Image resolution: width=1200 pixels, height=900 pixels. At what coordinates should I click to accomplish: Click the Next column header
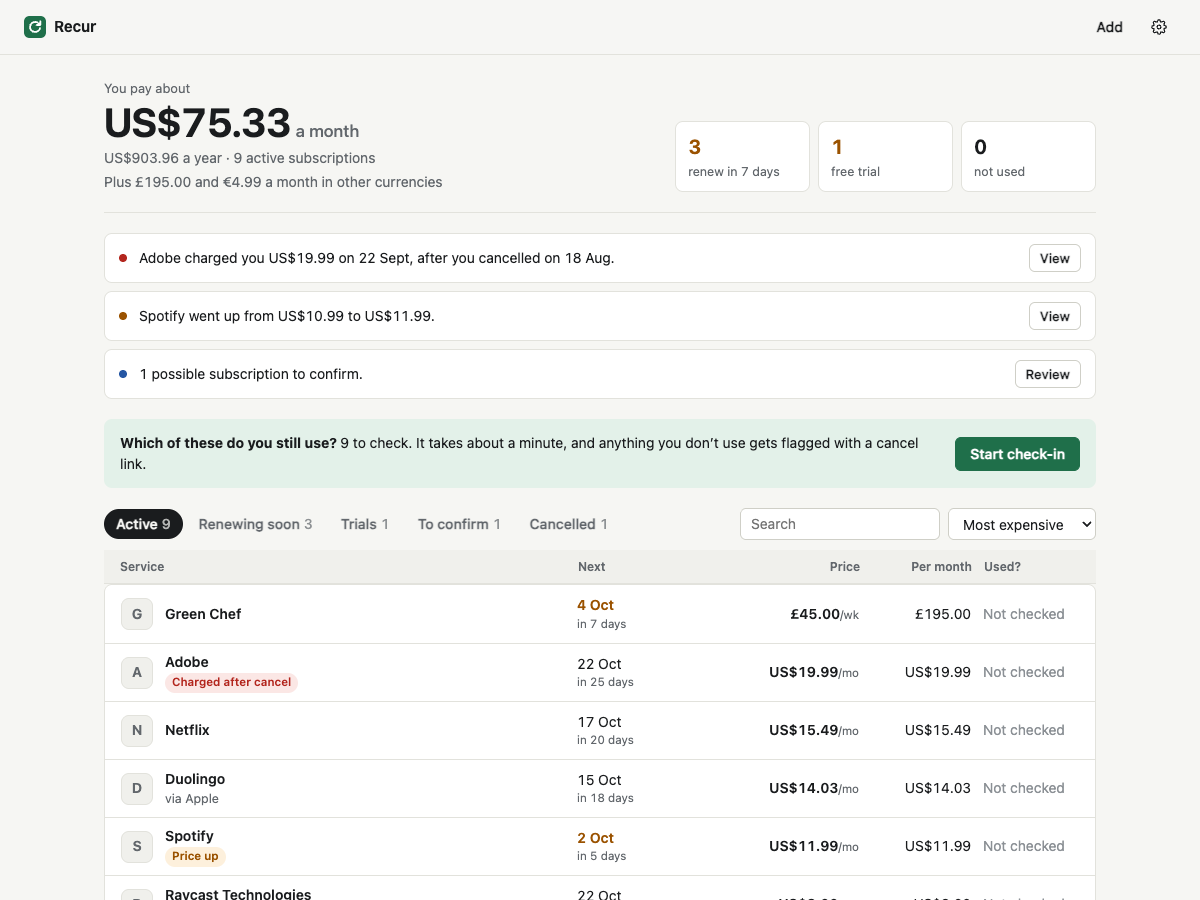click(x=592, y=566)
